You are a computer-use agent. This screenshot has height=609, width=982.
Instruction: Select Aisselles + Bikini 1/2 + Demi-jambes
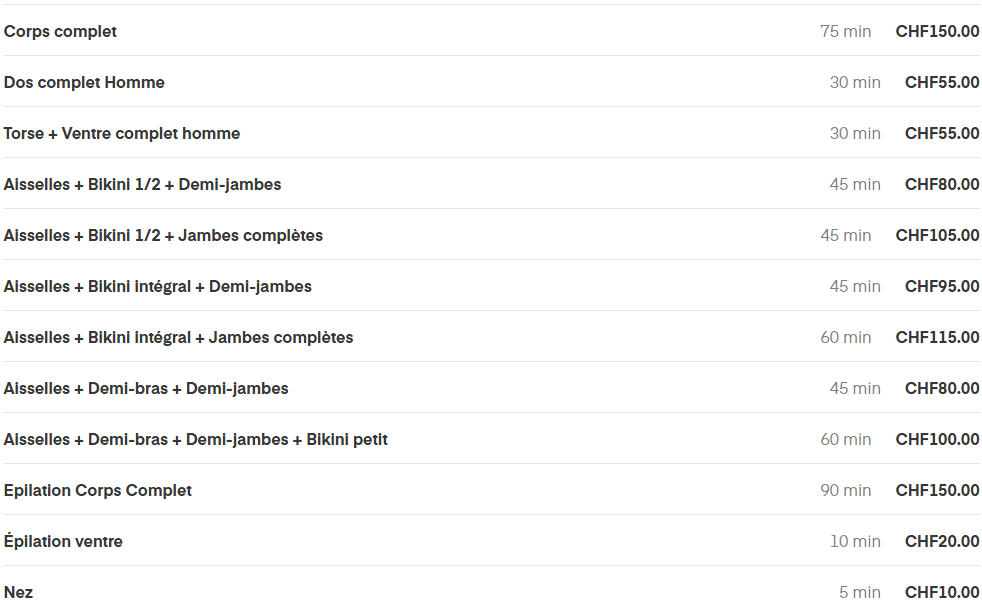click(x=142, y=184)
